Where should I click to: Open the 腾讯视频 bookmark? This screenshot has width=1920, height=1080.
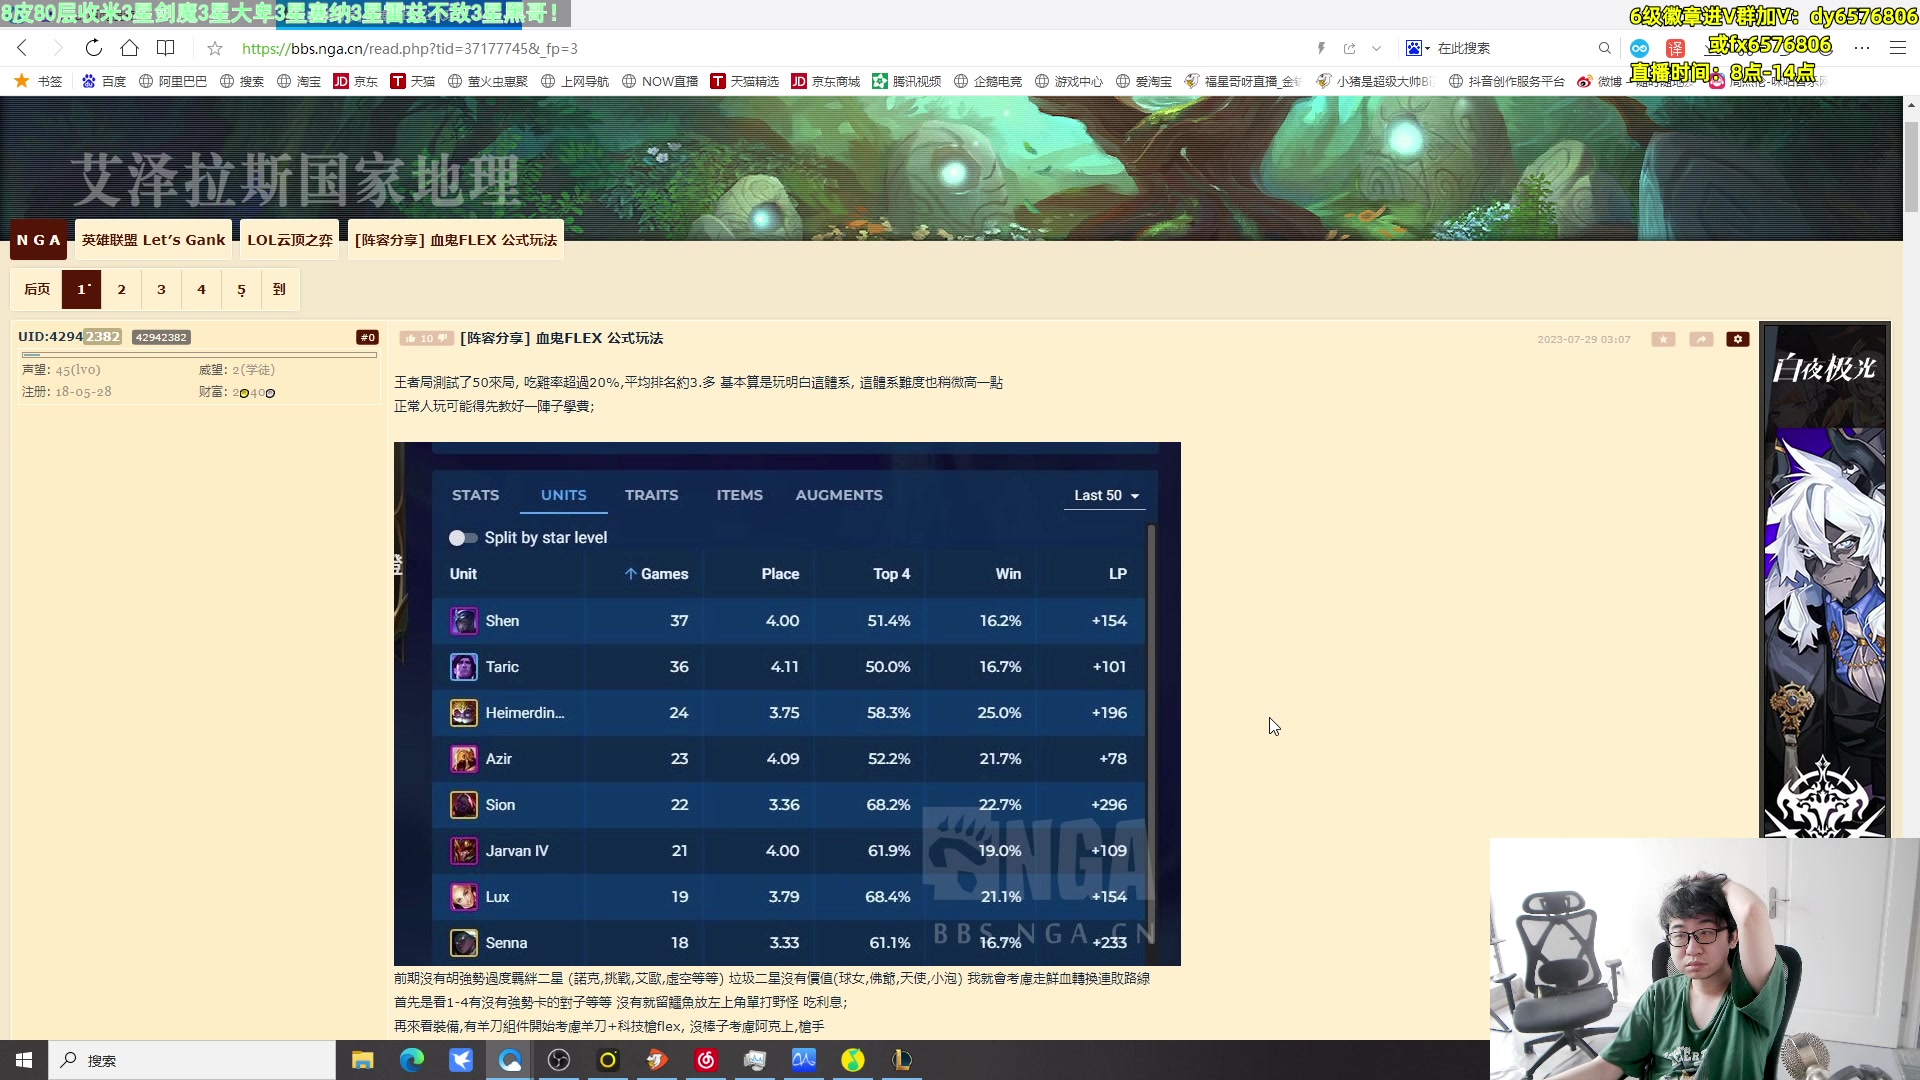[x=906, y=81]
